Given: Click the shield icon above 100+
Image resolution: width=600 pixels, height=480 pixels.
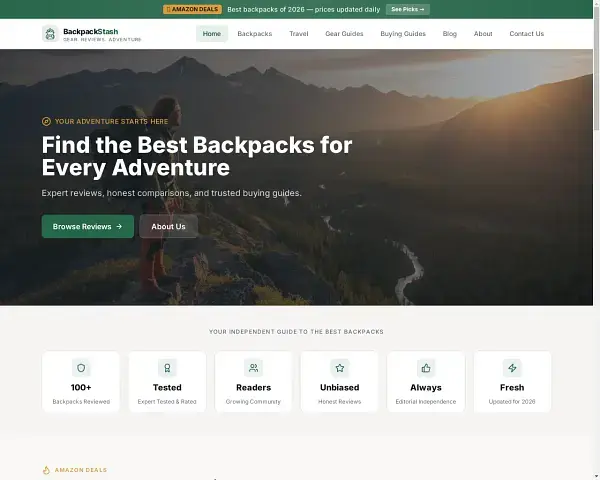Looking at the screenshot, I should click(x=81, y=367).
